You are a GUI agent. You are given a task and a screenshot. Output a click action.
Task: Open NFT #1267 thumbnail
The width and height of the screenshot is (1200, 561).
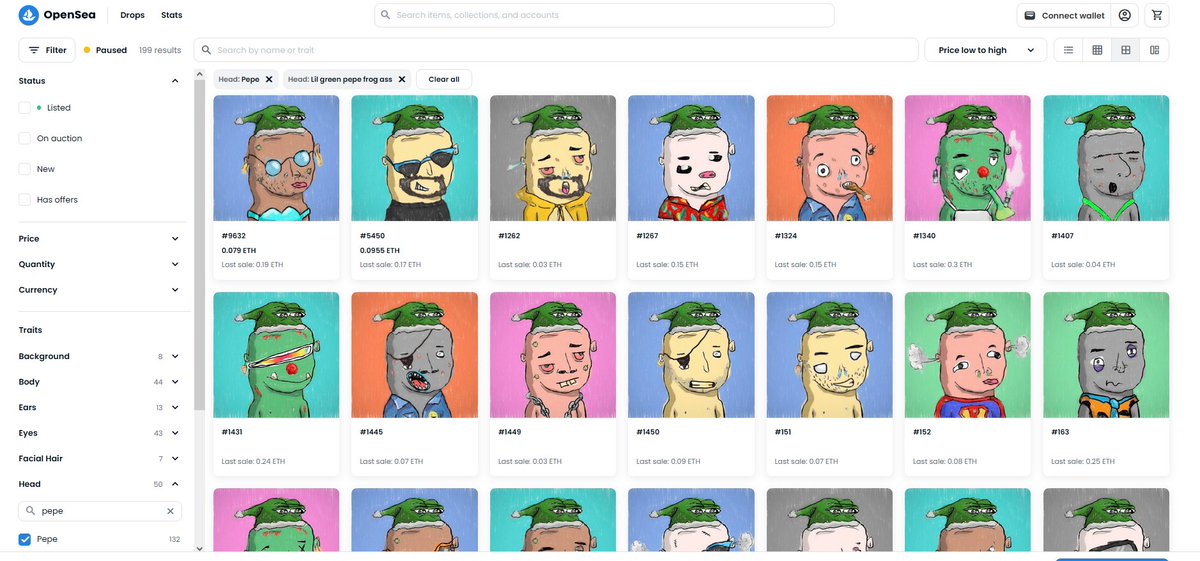[x=691, y=158]
